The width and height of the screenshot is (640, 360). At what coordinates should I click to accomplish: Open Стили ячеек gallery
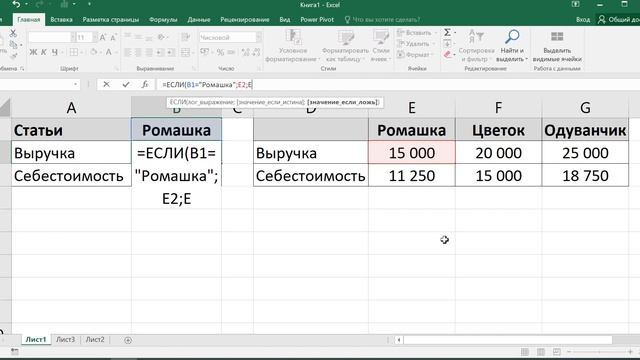click(x=381, y=46)
